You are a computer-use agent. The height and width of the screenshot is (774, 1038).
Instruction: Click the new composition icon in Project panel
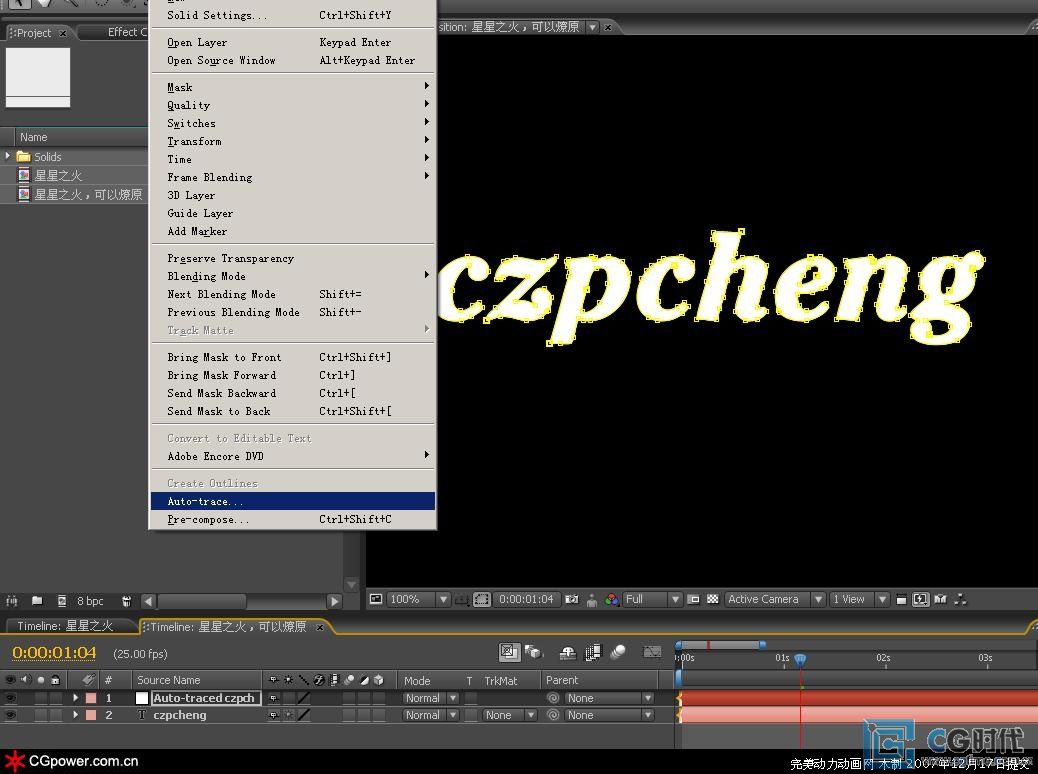62,601
